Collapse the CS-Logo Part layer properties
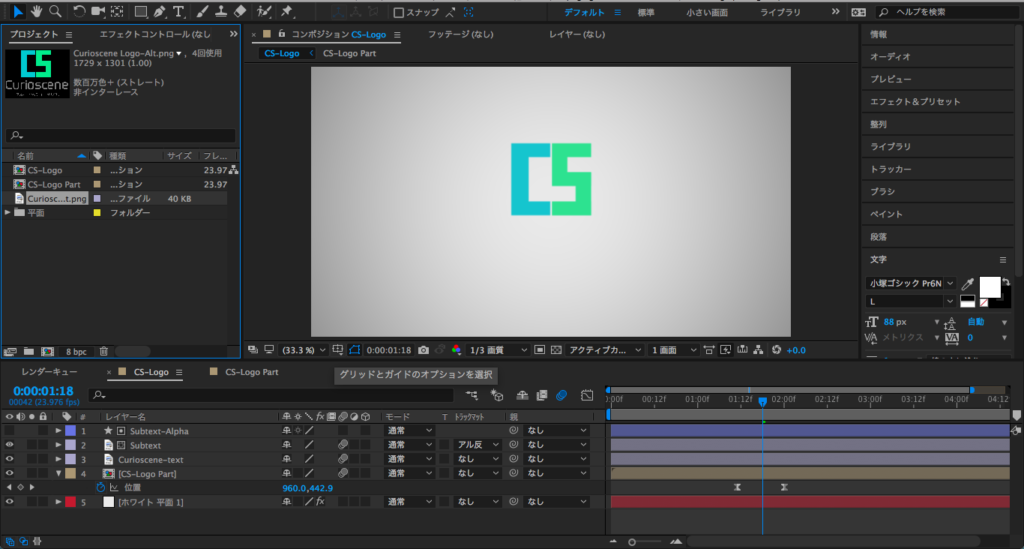 pos(58,473)
